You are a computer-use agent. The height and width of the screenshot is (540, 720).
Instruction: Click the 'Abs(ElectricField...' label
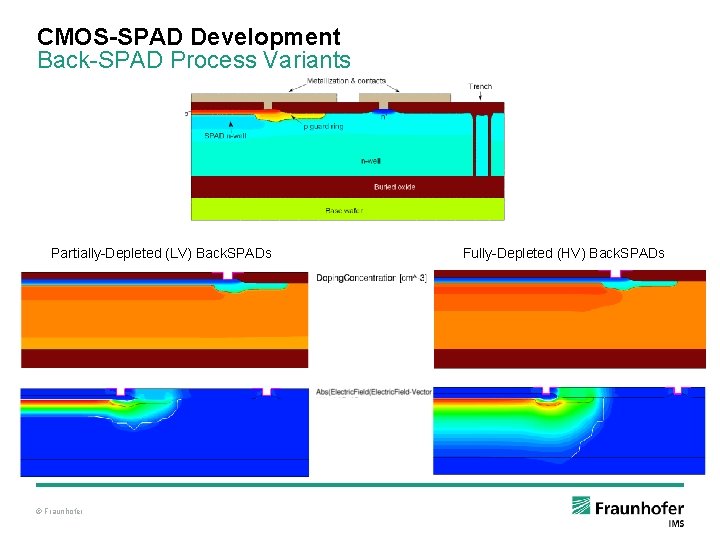tap(374, 392)
